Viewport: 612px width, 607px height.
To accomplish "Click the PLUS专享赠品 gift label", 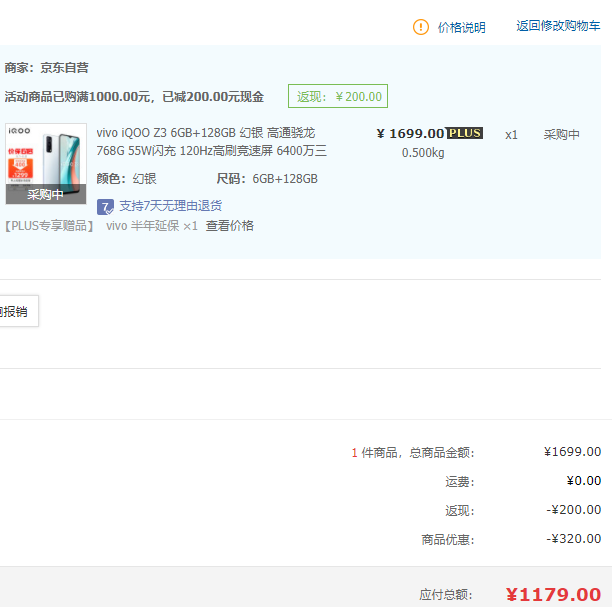I will tap(49, 226).
